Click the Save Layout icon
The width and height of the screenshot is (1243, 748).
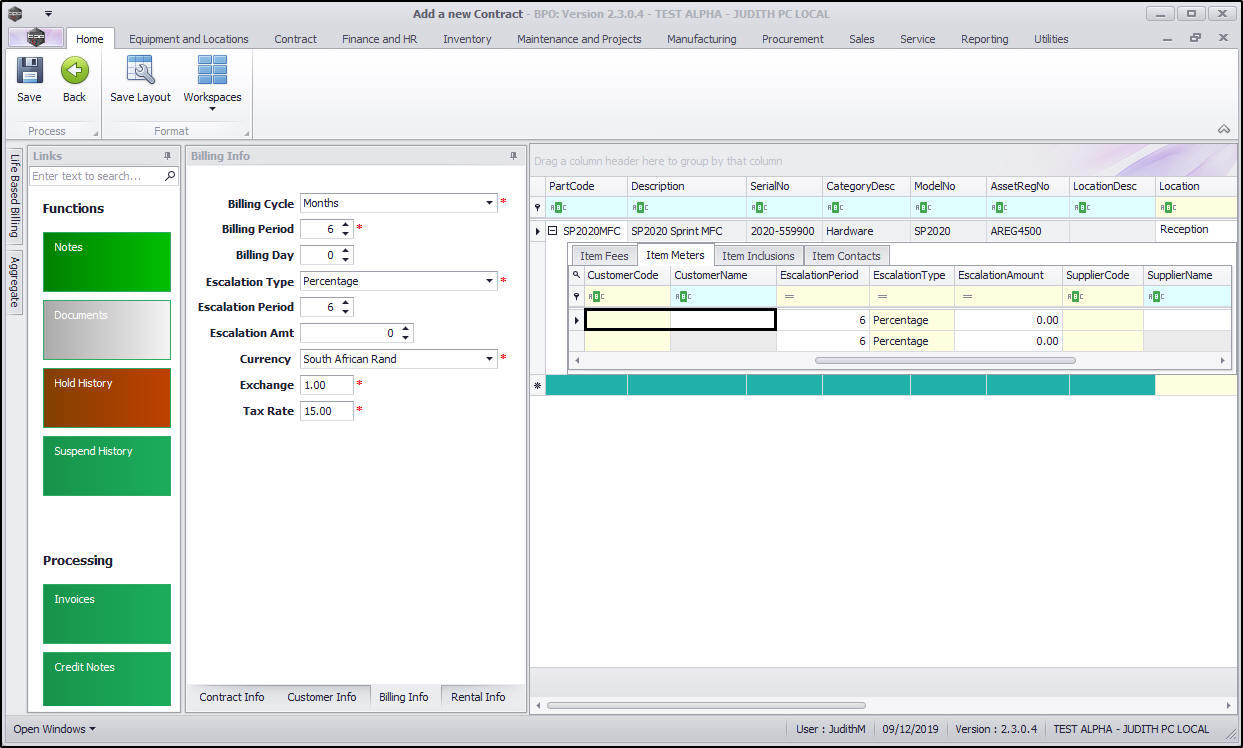(140, 71)
